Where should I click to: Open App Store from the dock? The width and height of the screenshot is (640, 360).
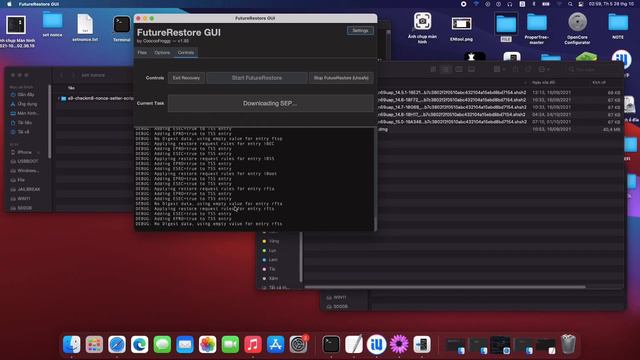(276, 344)
